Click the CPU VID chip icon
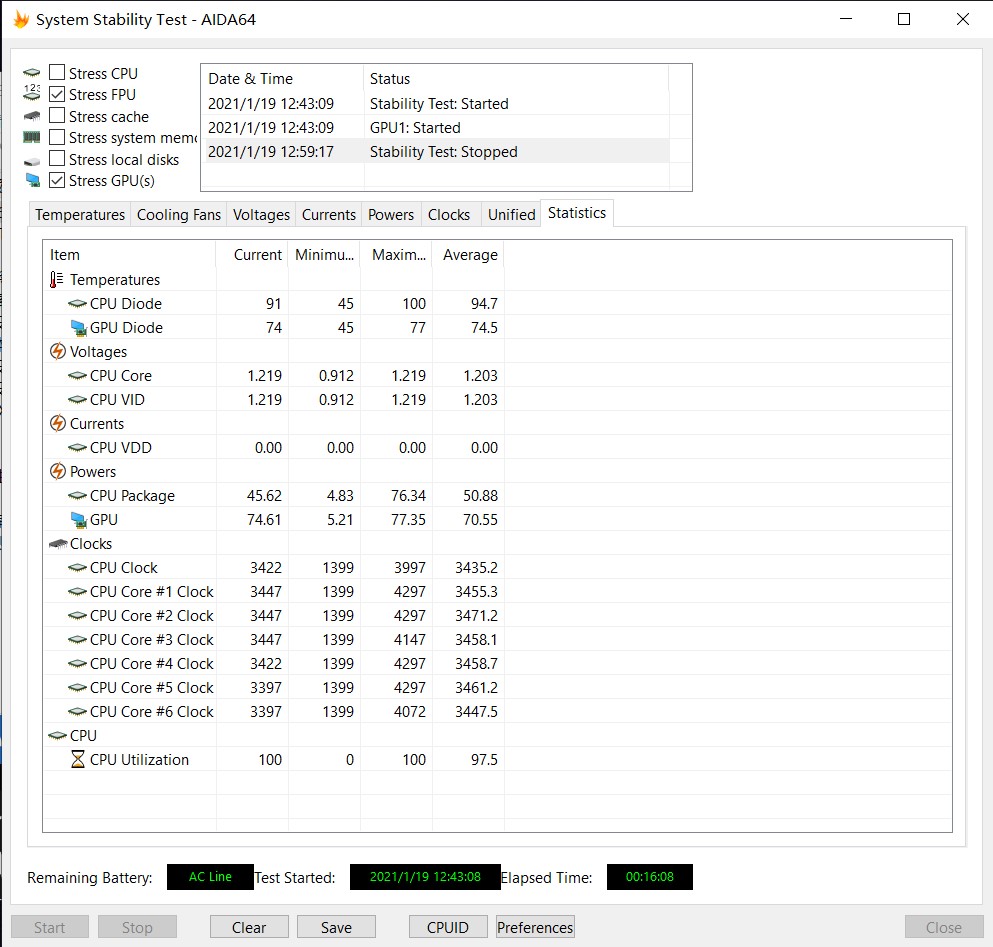The width and height of the screenshot is (993, 947). 77,400
